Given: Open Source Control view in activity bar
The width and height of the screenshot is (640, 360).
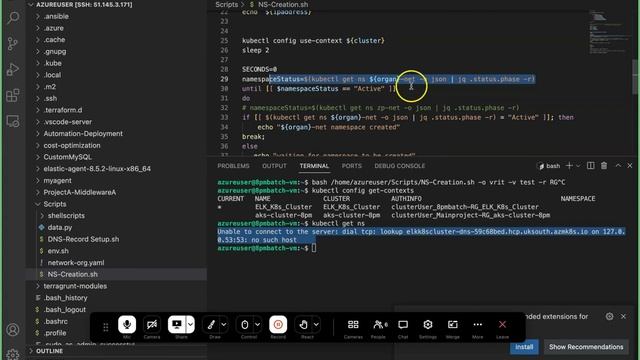Looking at the screenshot, I should pyautogui.click(x=13, y=43).
